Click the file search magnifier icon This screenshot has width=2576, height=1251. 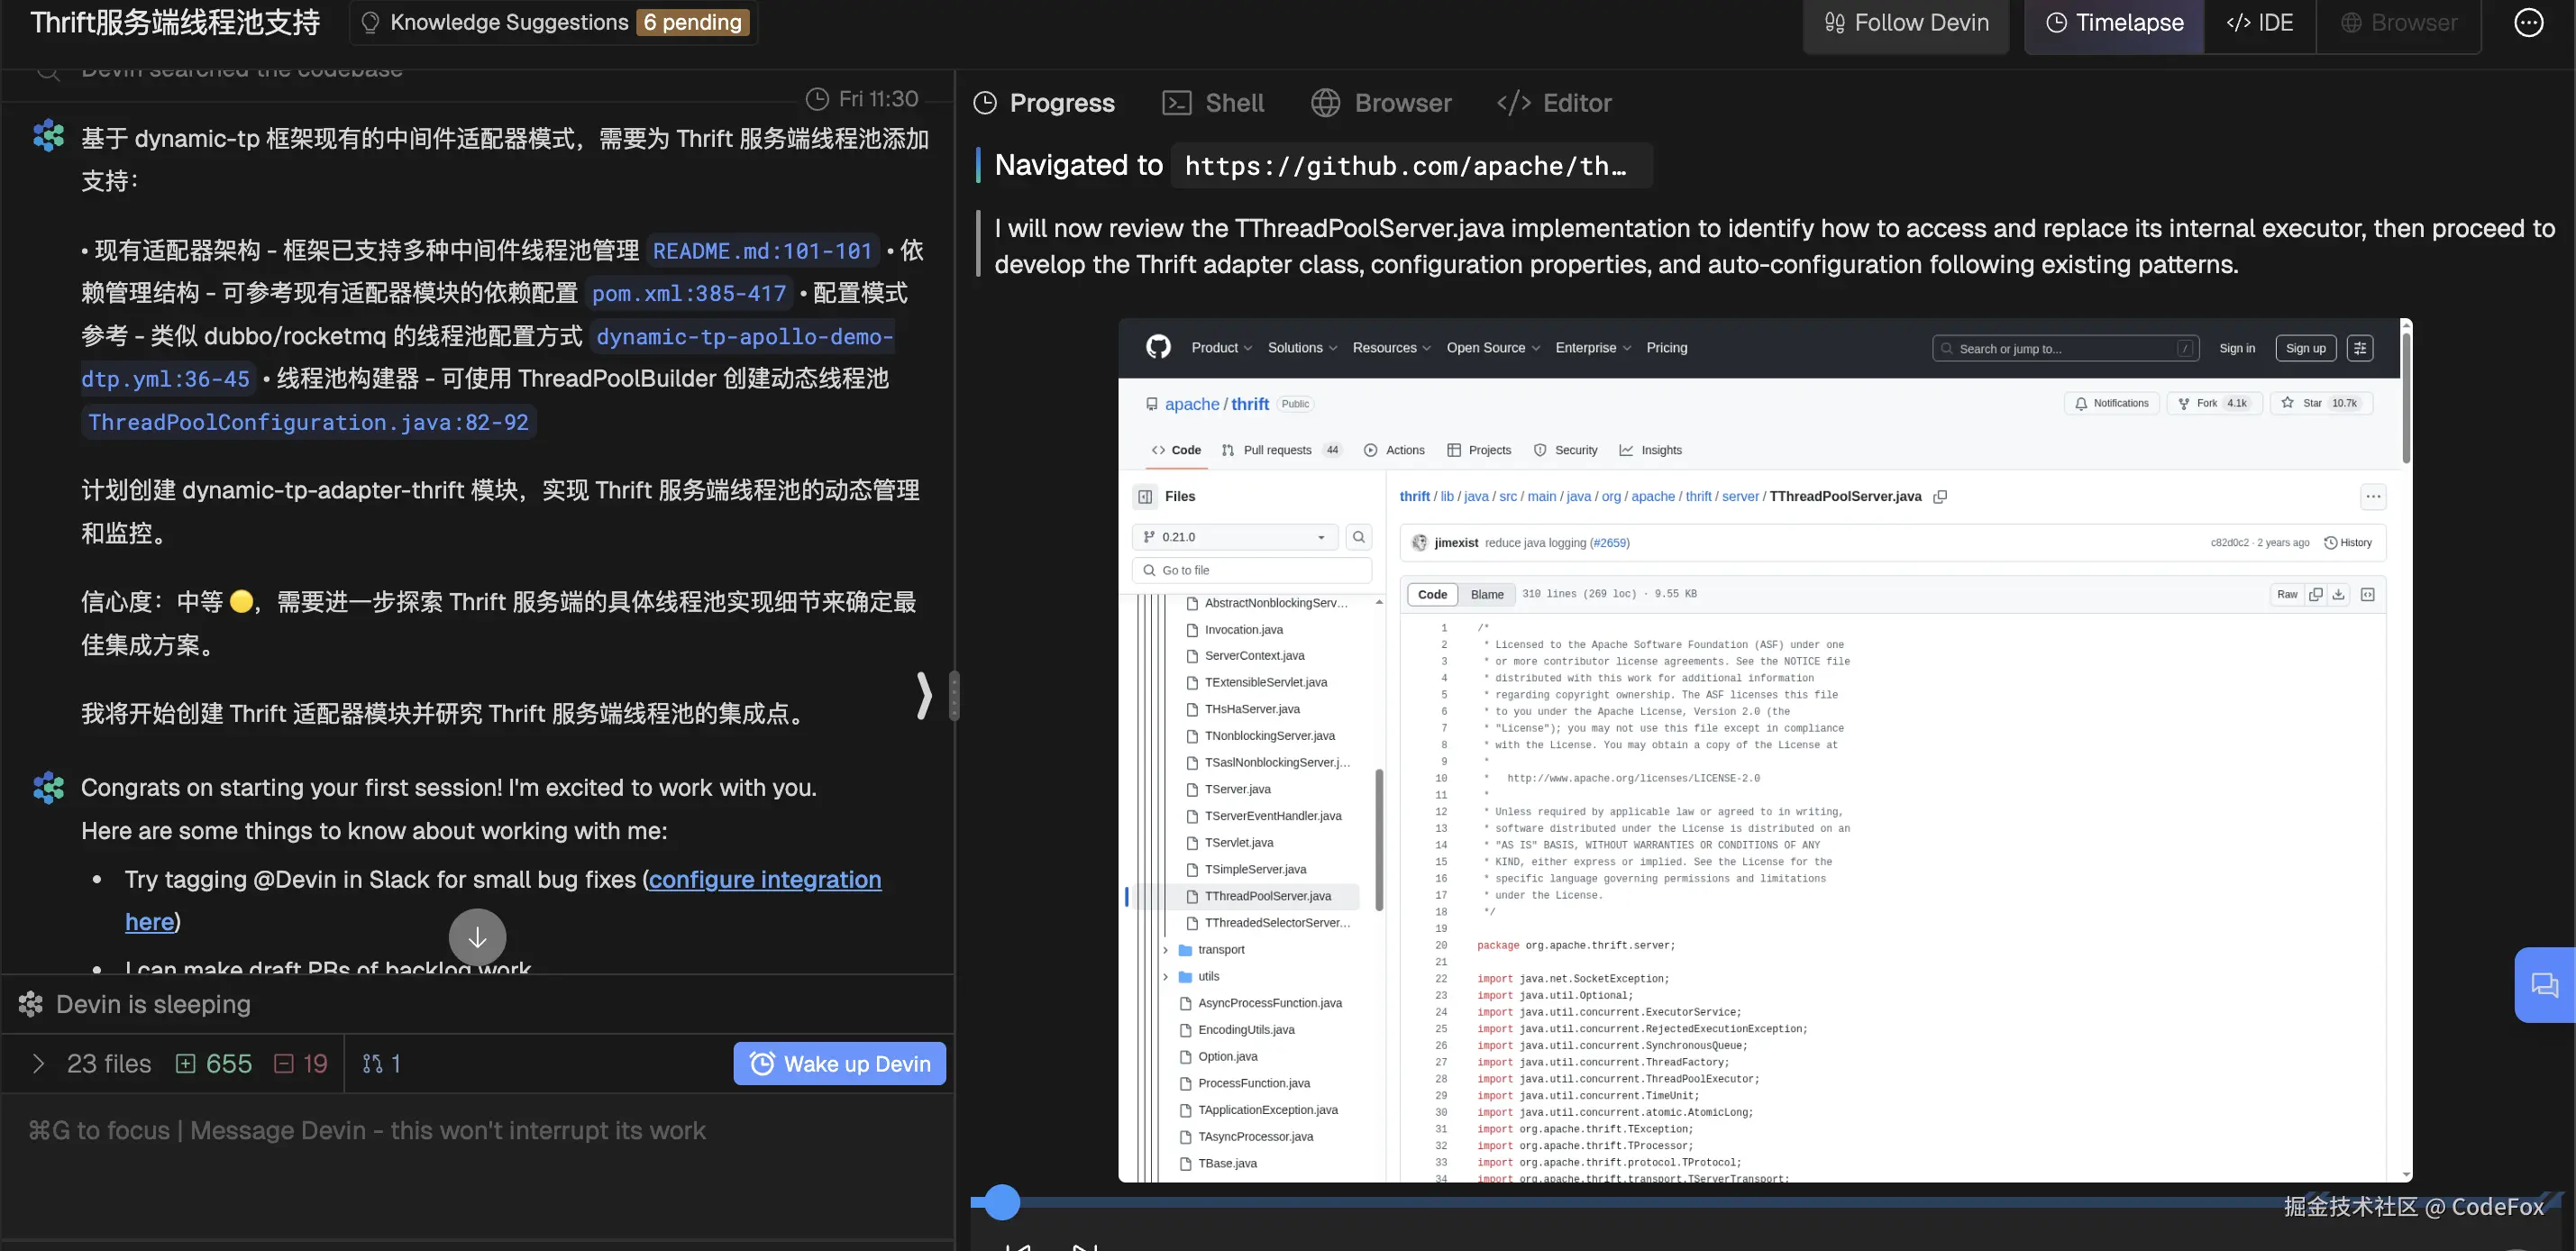coord(1358,537)
